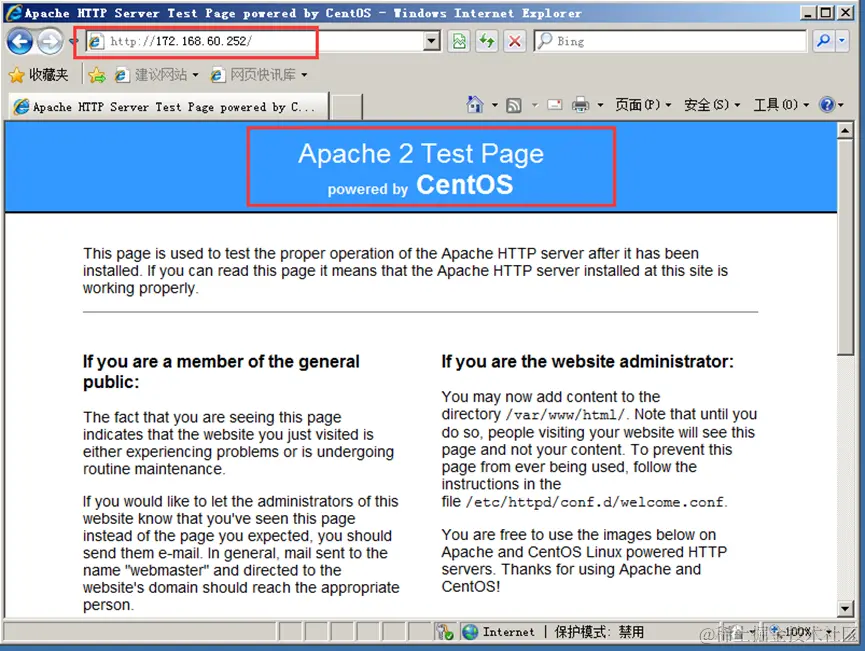Click the /var/www/html/ directory text
Image resolution: width=865 pixels, height=651 pixels.
tap(565, 414)
